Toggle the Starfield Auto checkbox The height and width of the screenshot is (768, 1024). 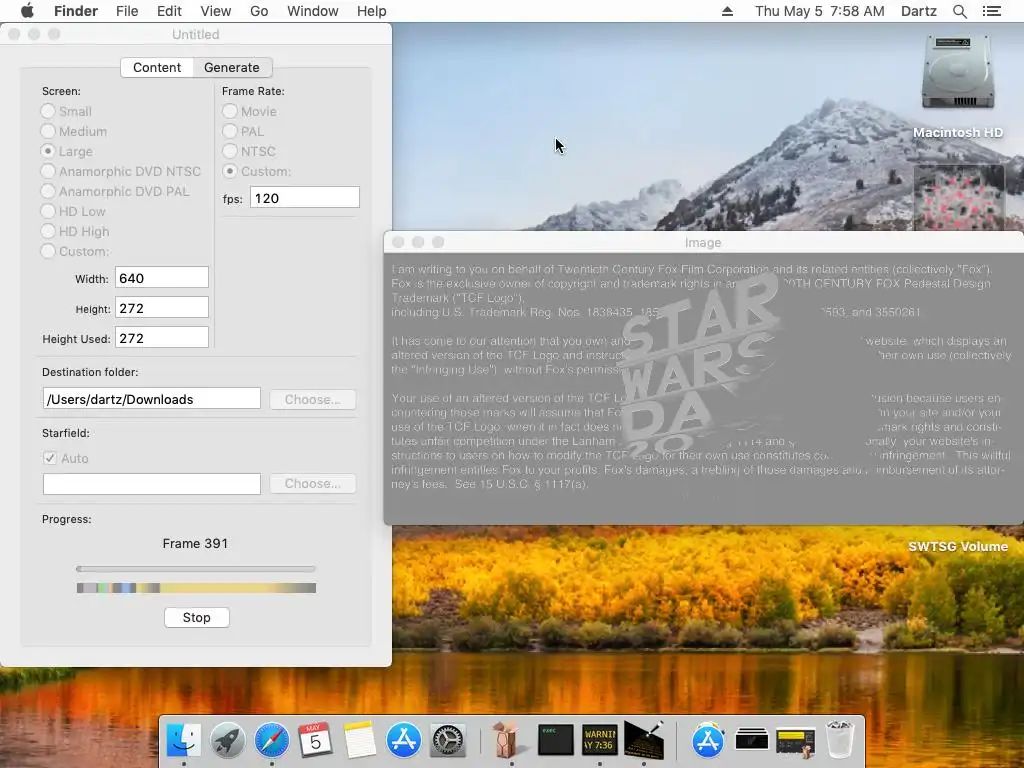[50, 458]
